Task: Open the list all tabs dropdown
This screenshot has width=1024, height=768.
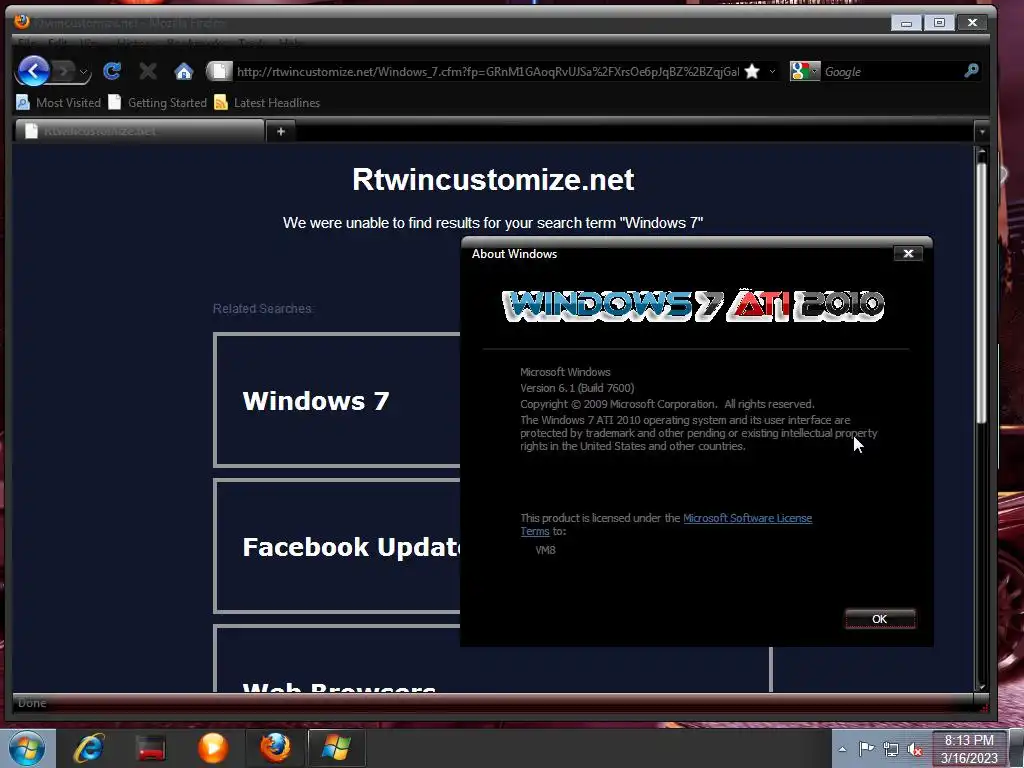Action: (982, 132)
